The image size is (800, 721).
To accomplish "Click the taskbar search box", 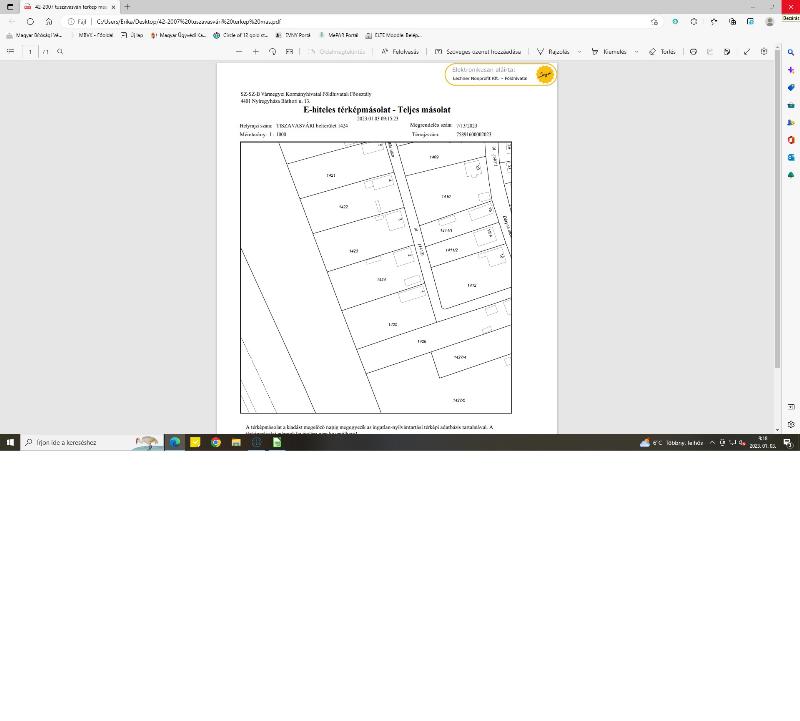I will [92, 442].
